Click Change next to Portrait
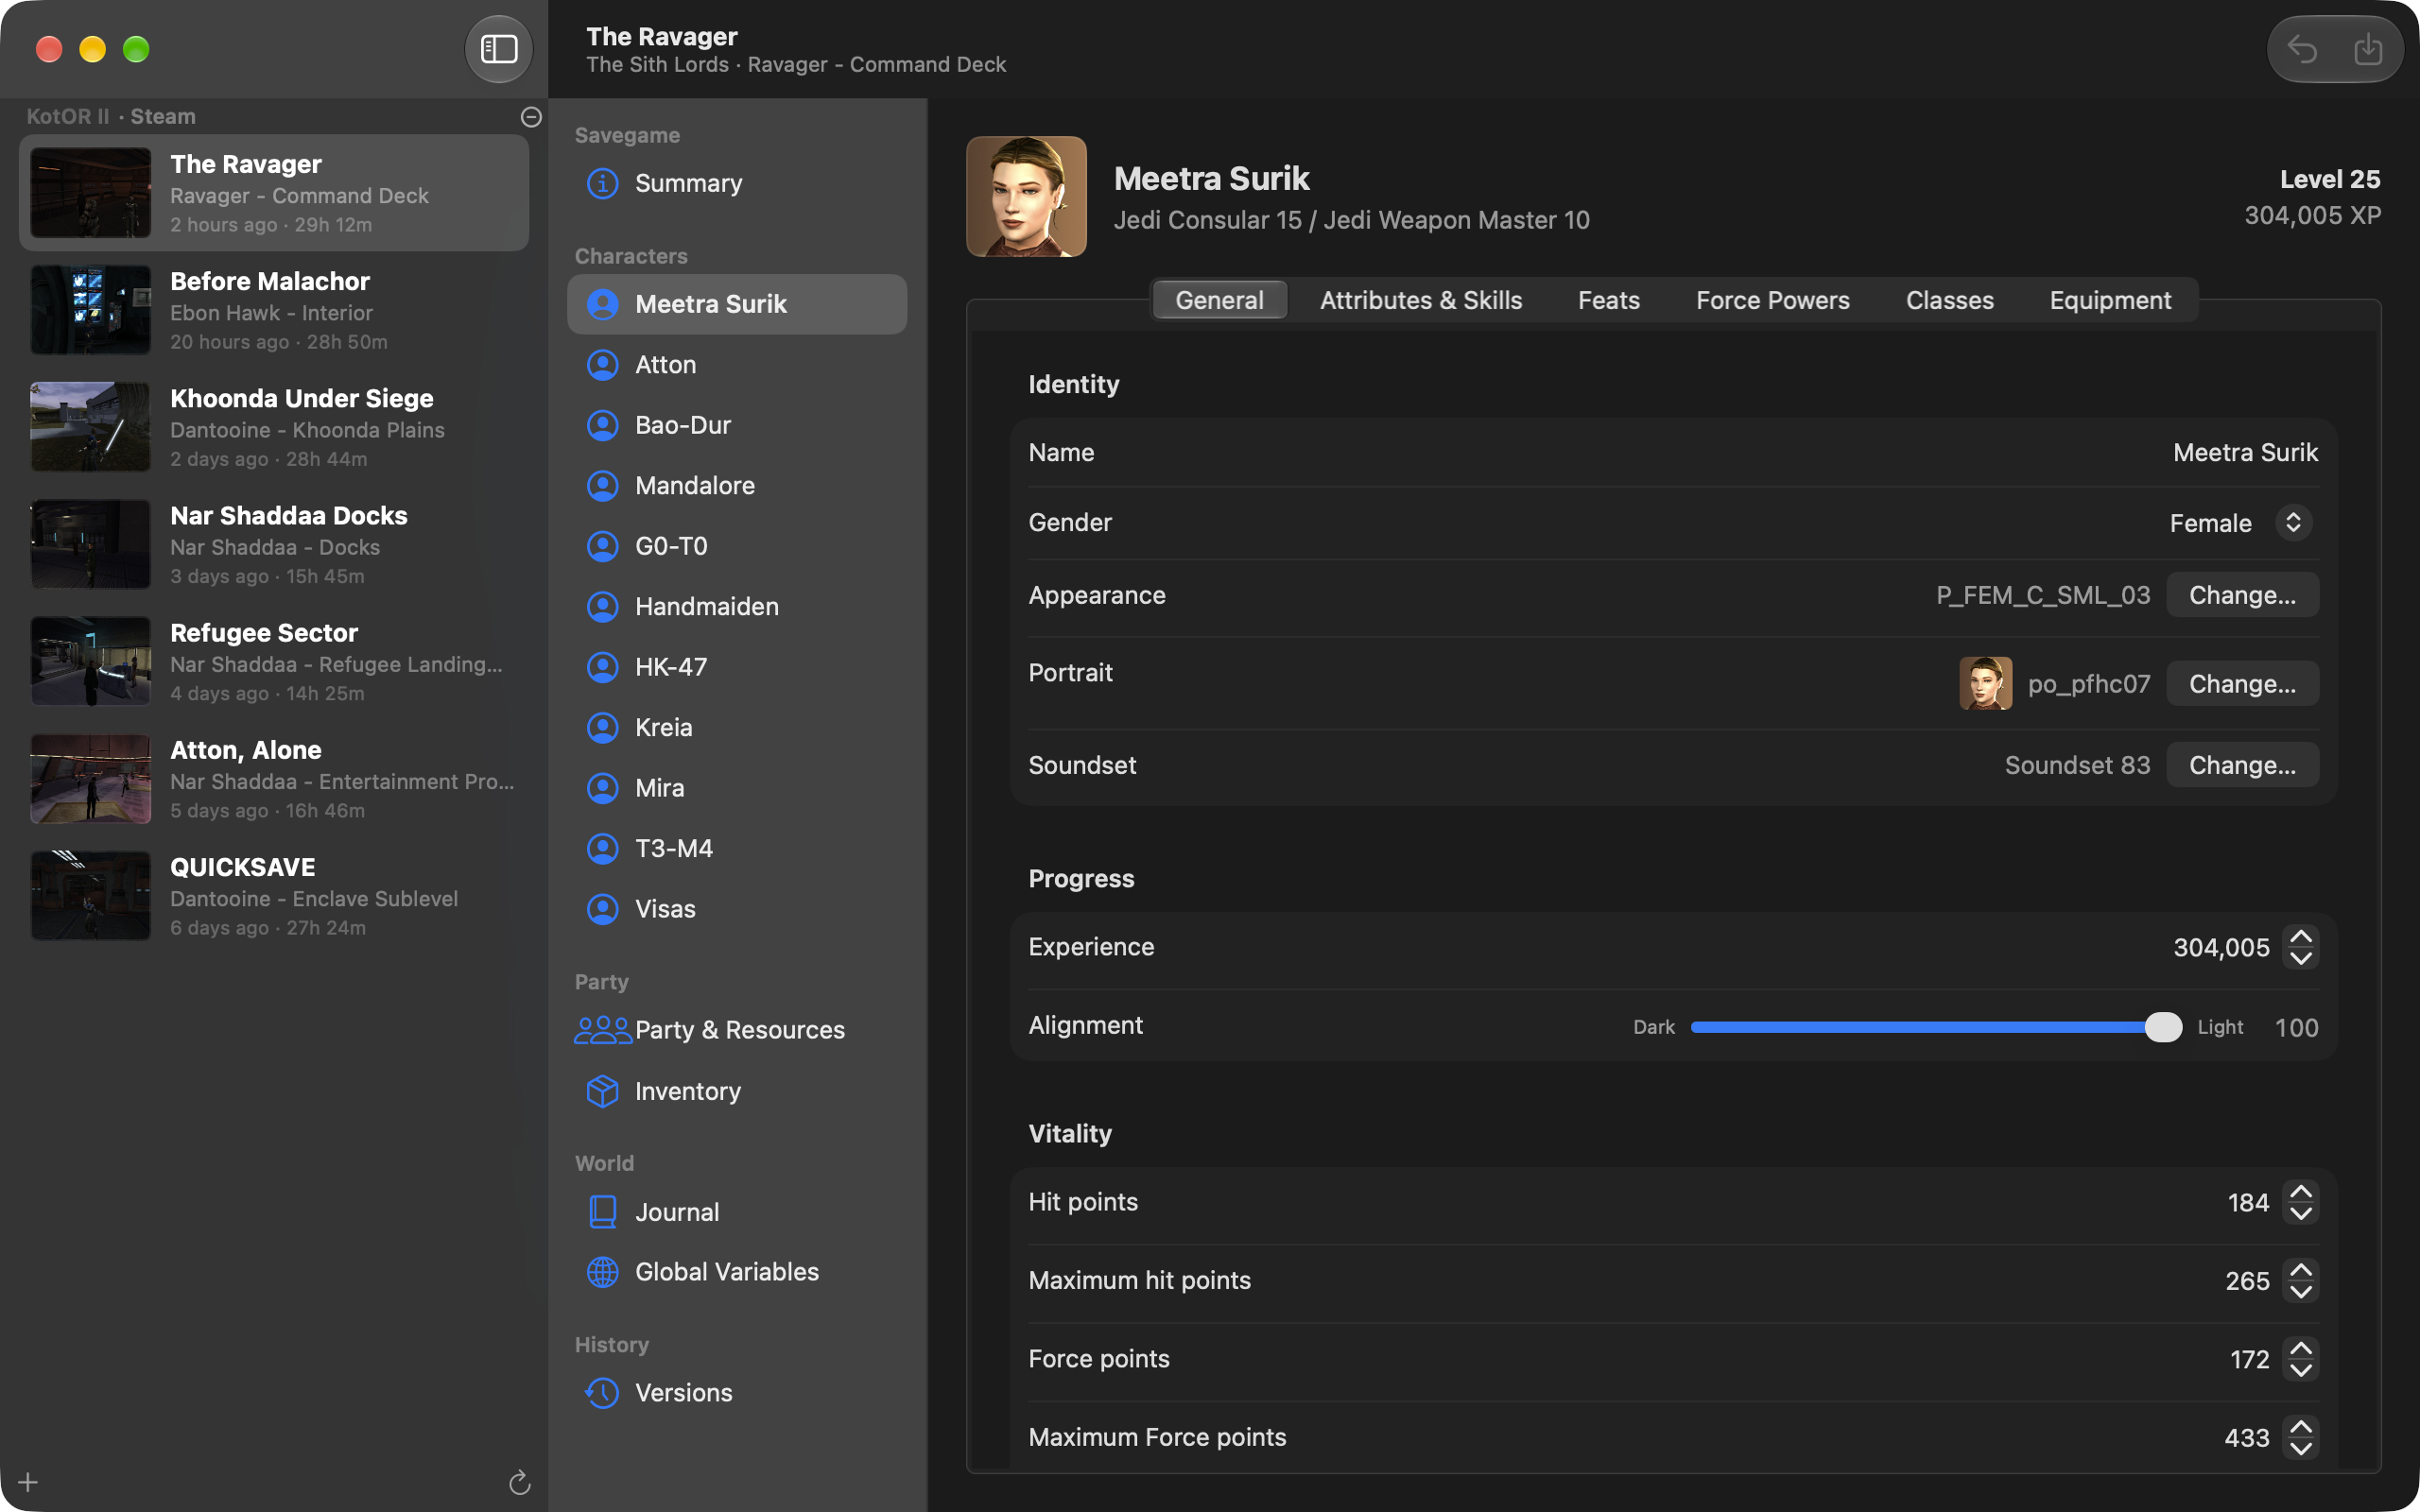Viewport: 2420px width, 1512px height. [2242, 684]
